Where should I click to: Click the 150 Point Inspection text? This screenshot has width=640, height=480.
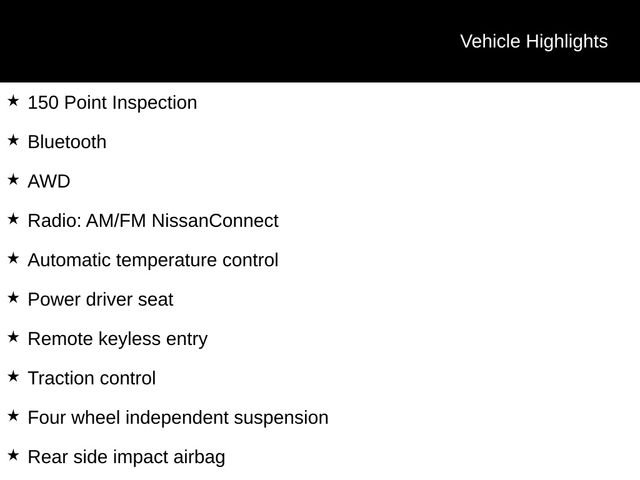[x=112, y=103]
